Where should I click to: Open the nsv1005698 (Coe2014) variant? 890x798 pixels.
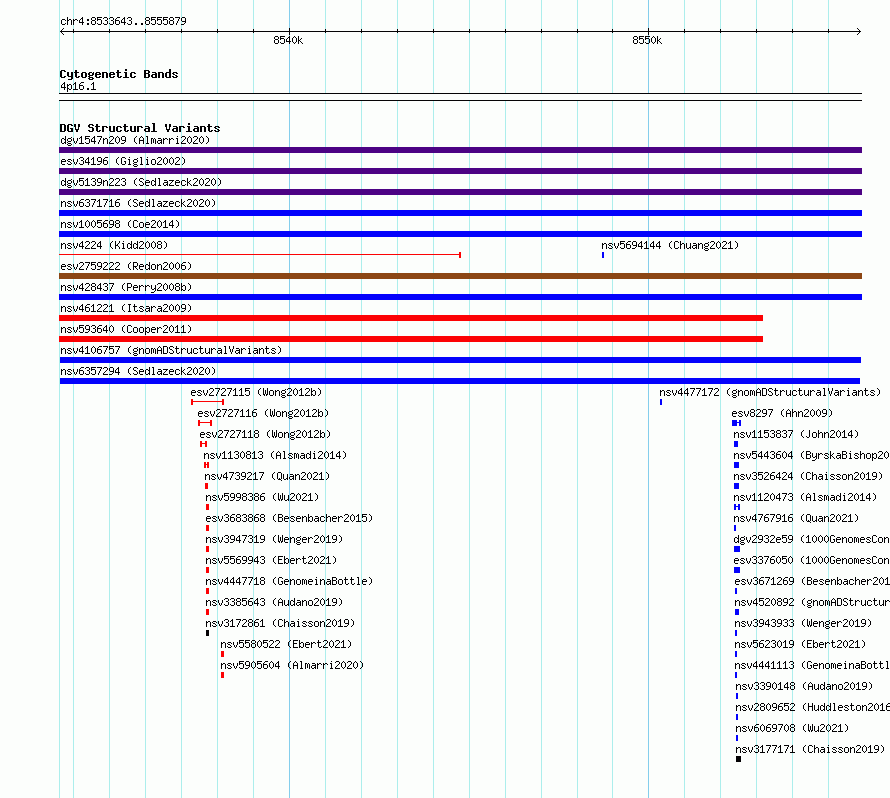coord(120,224)
